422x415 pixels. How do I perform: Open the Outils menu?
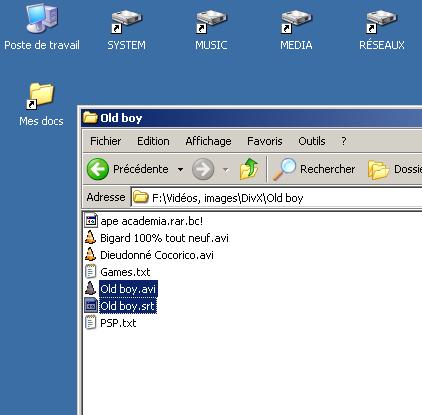tap(312, 141)
